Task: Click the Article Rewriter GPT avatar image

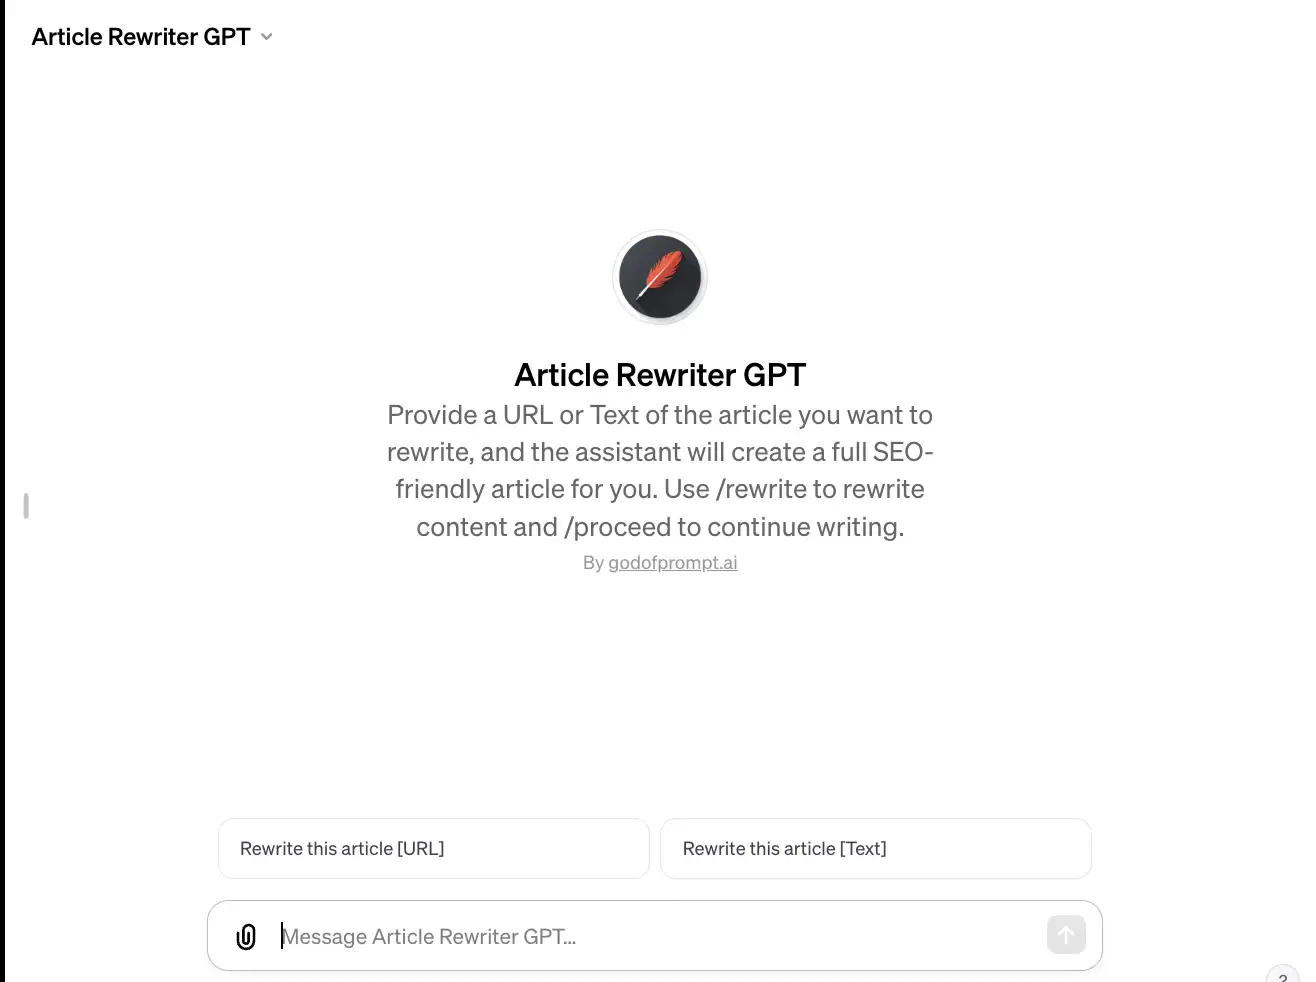Action: point(659,276)
